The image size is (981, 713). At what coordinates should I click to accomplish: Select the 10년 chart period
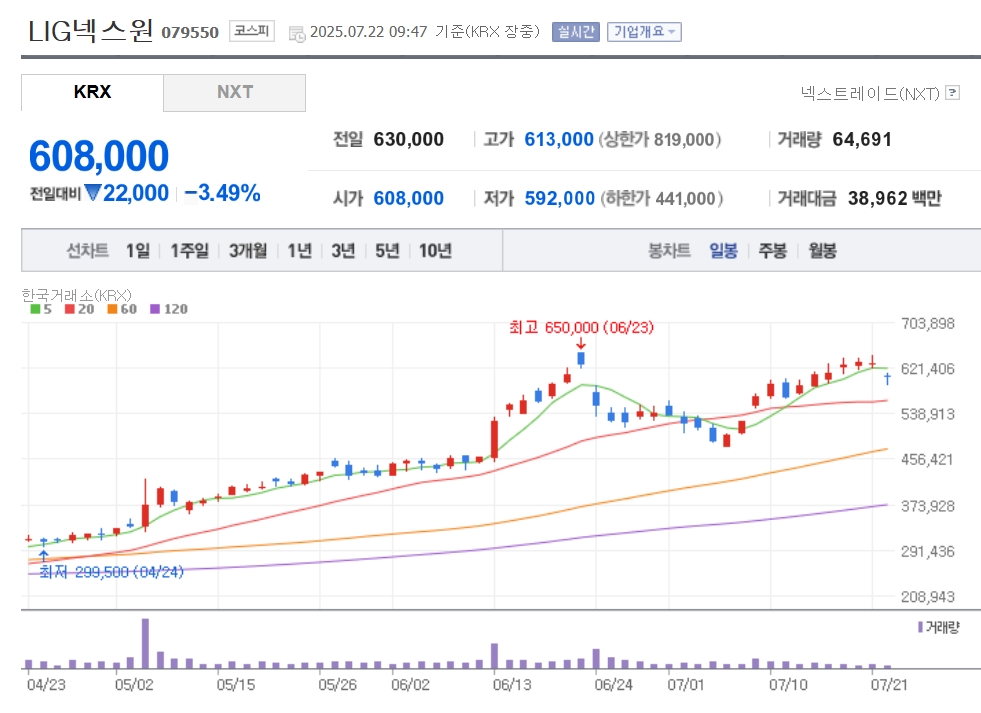[x=435, y=251]
